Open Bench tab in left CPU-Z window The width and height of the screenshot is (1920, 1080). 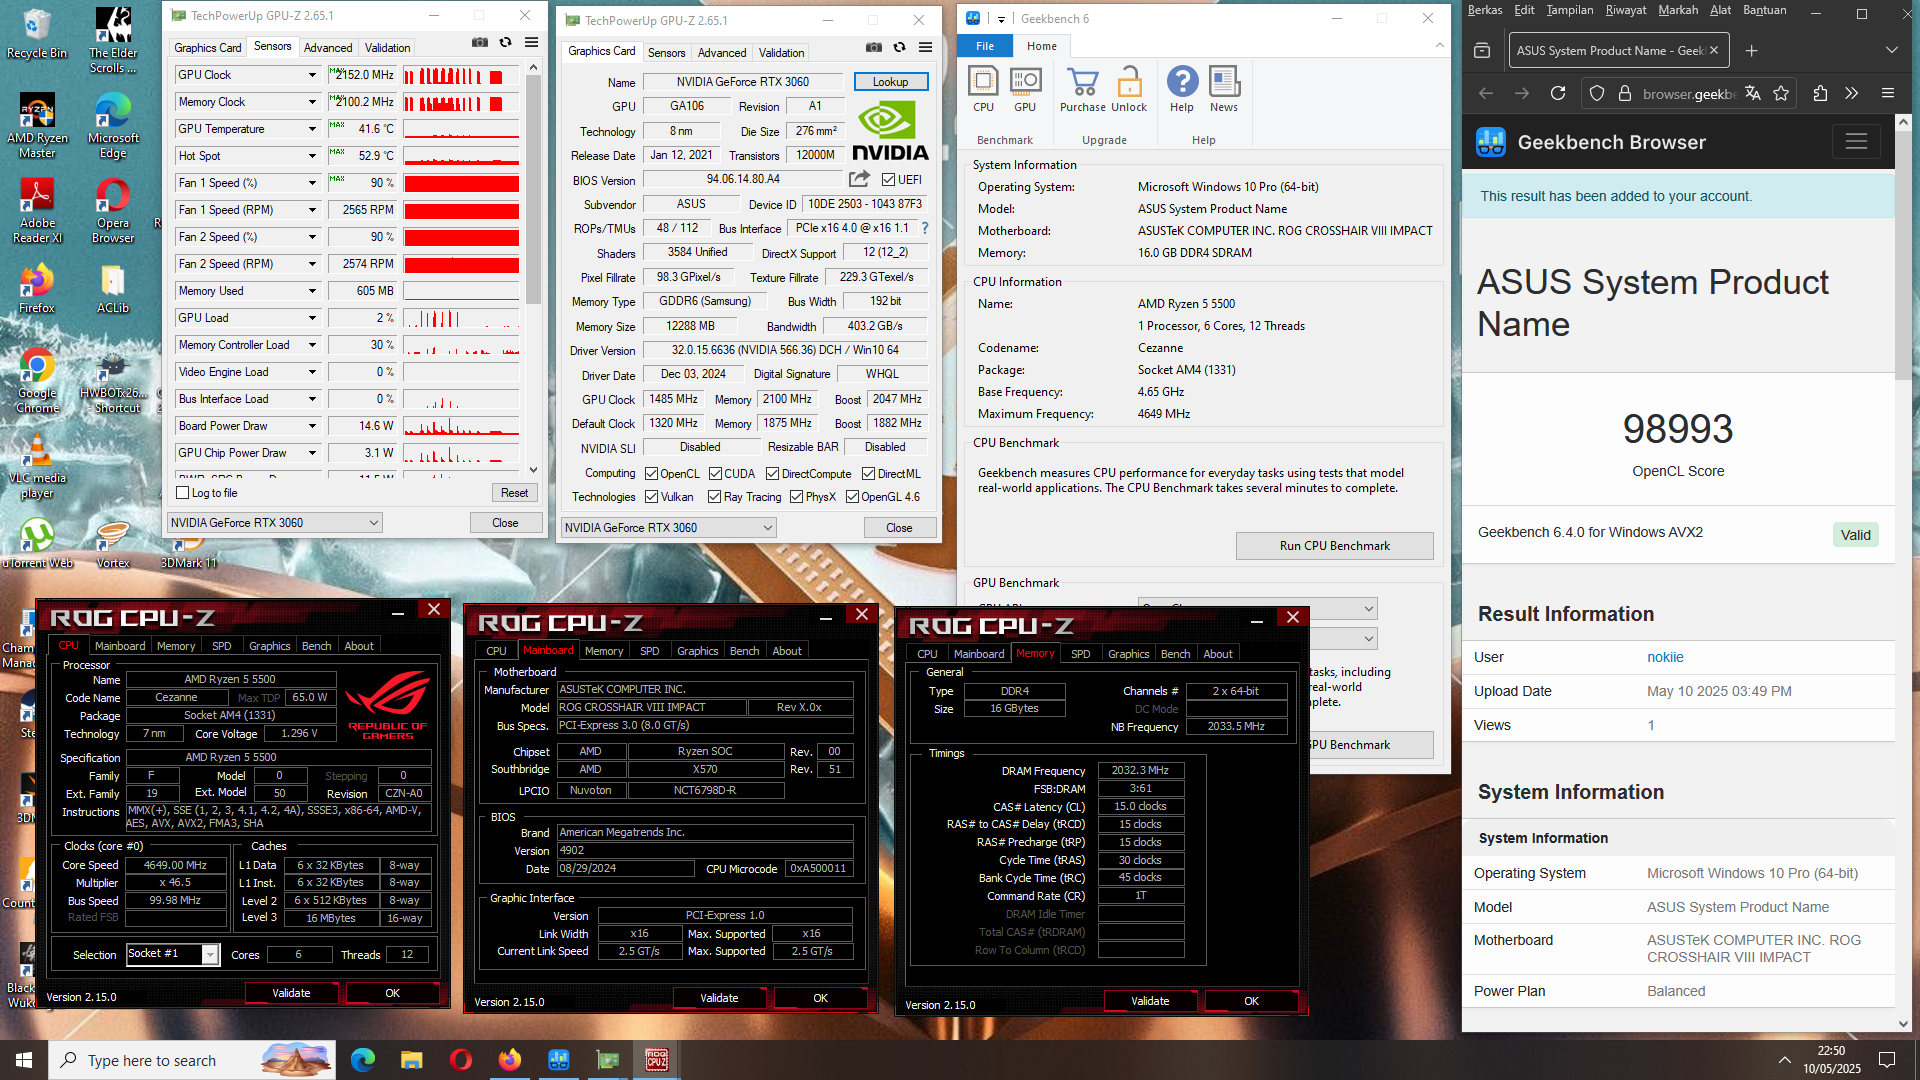click(x=316, y=646)
